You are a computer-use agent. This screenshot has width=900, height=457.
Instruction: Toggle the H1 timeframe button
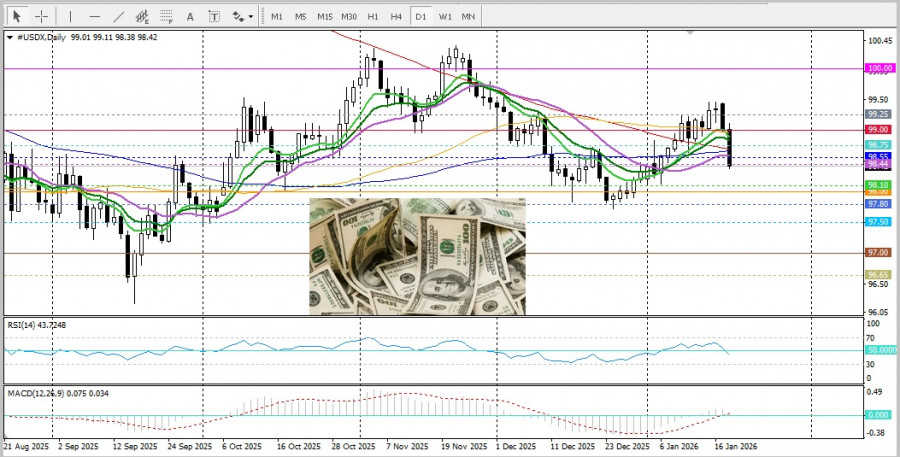(x=373, y=16)
